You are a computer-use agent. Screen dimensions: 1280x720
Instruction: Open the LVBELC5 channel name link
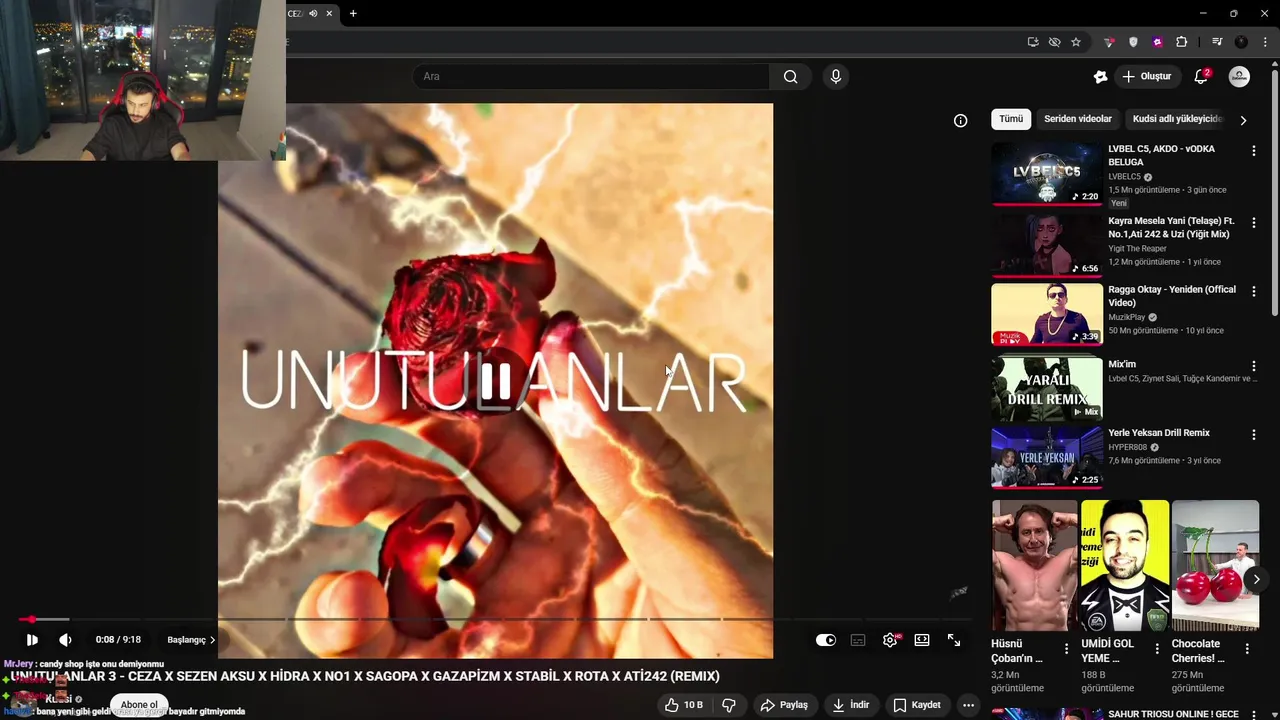[1124, 177]
